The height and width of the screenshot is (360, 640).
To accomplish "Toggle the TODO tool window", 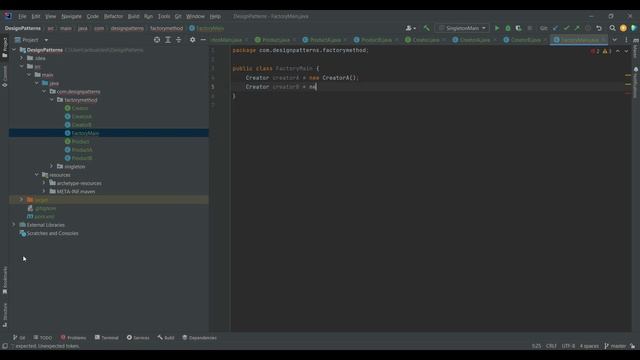I will coord(43,338).
